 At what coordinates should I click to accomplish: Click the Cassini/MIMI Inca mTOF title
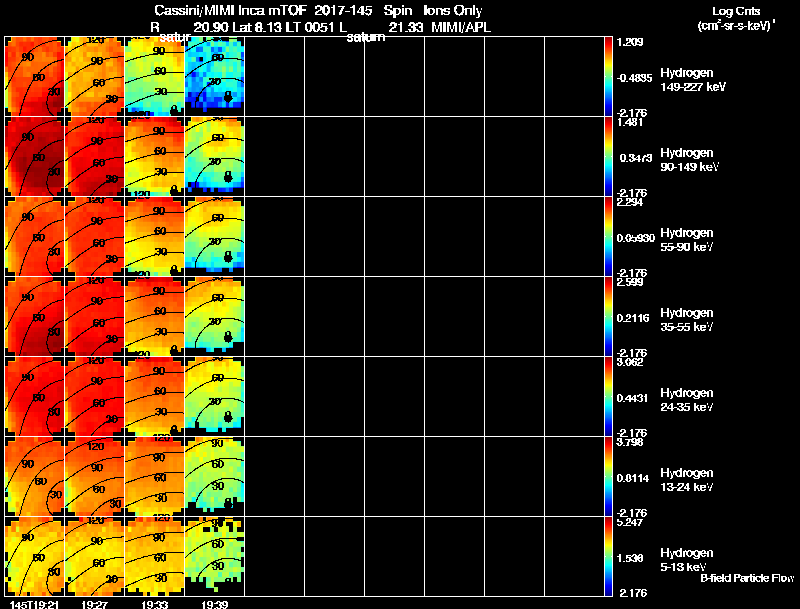click(x=230, y=11)
